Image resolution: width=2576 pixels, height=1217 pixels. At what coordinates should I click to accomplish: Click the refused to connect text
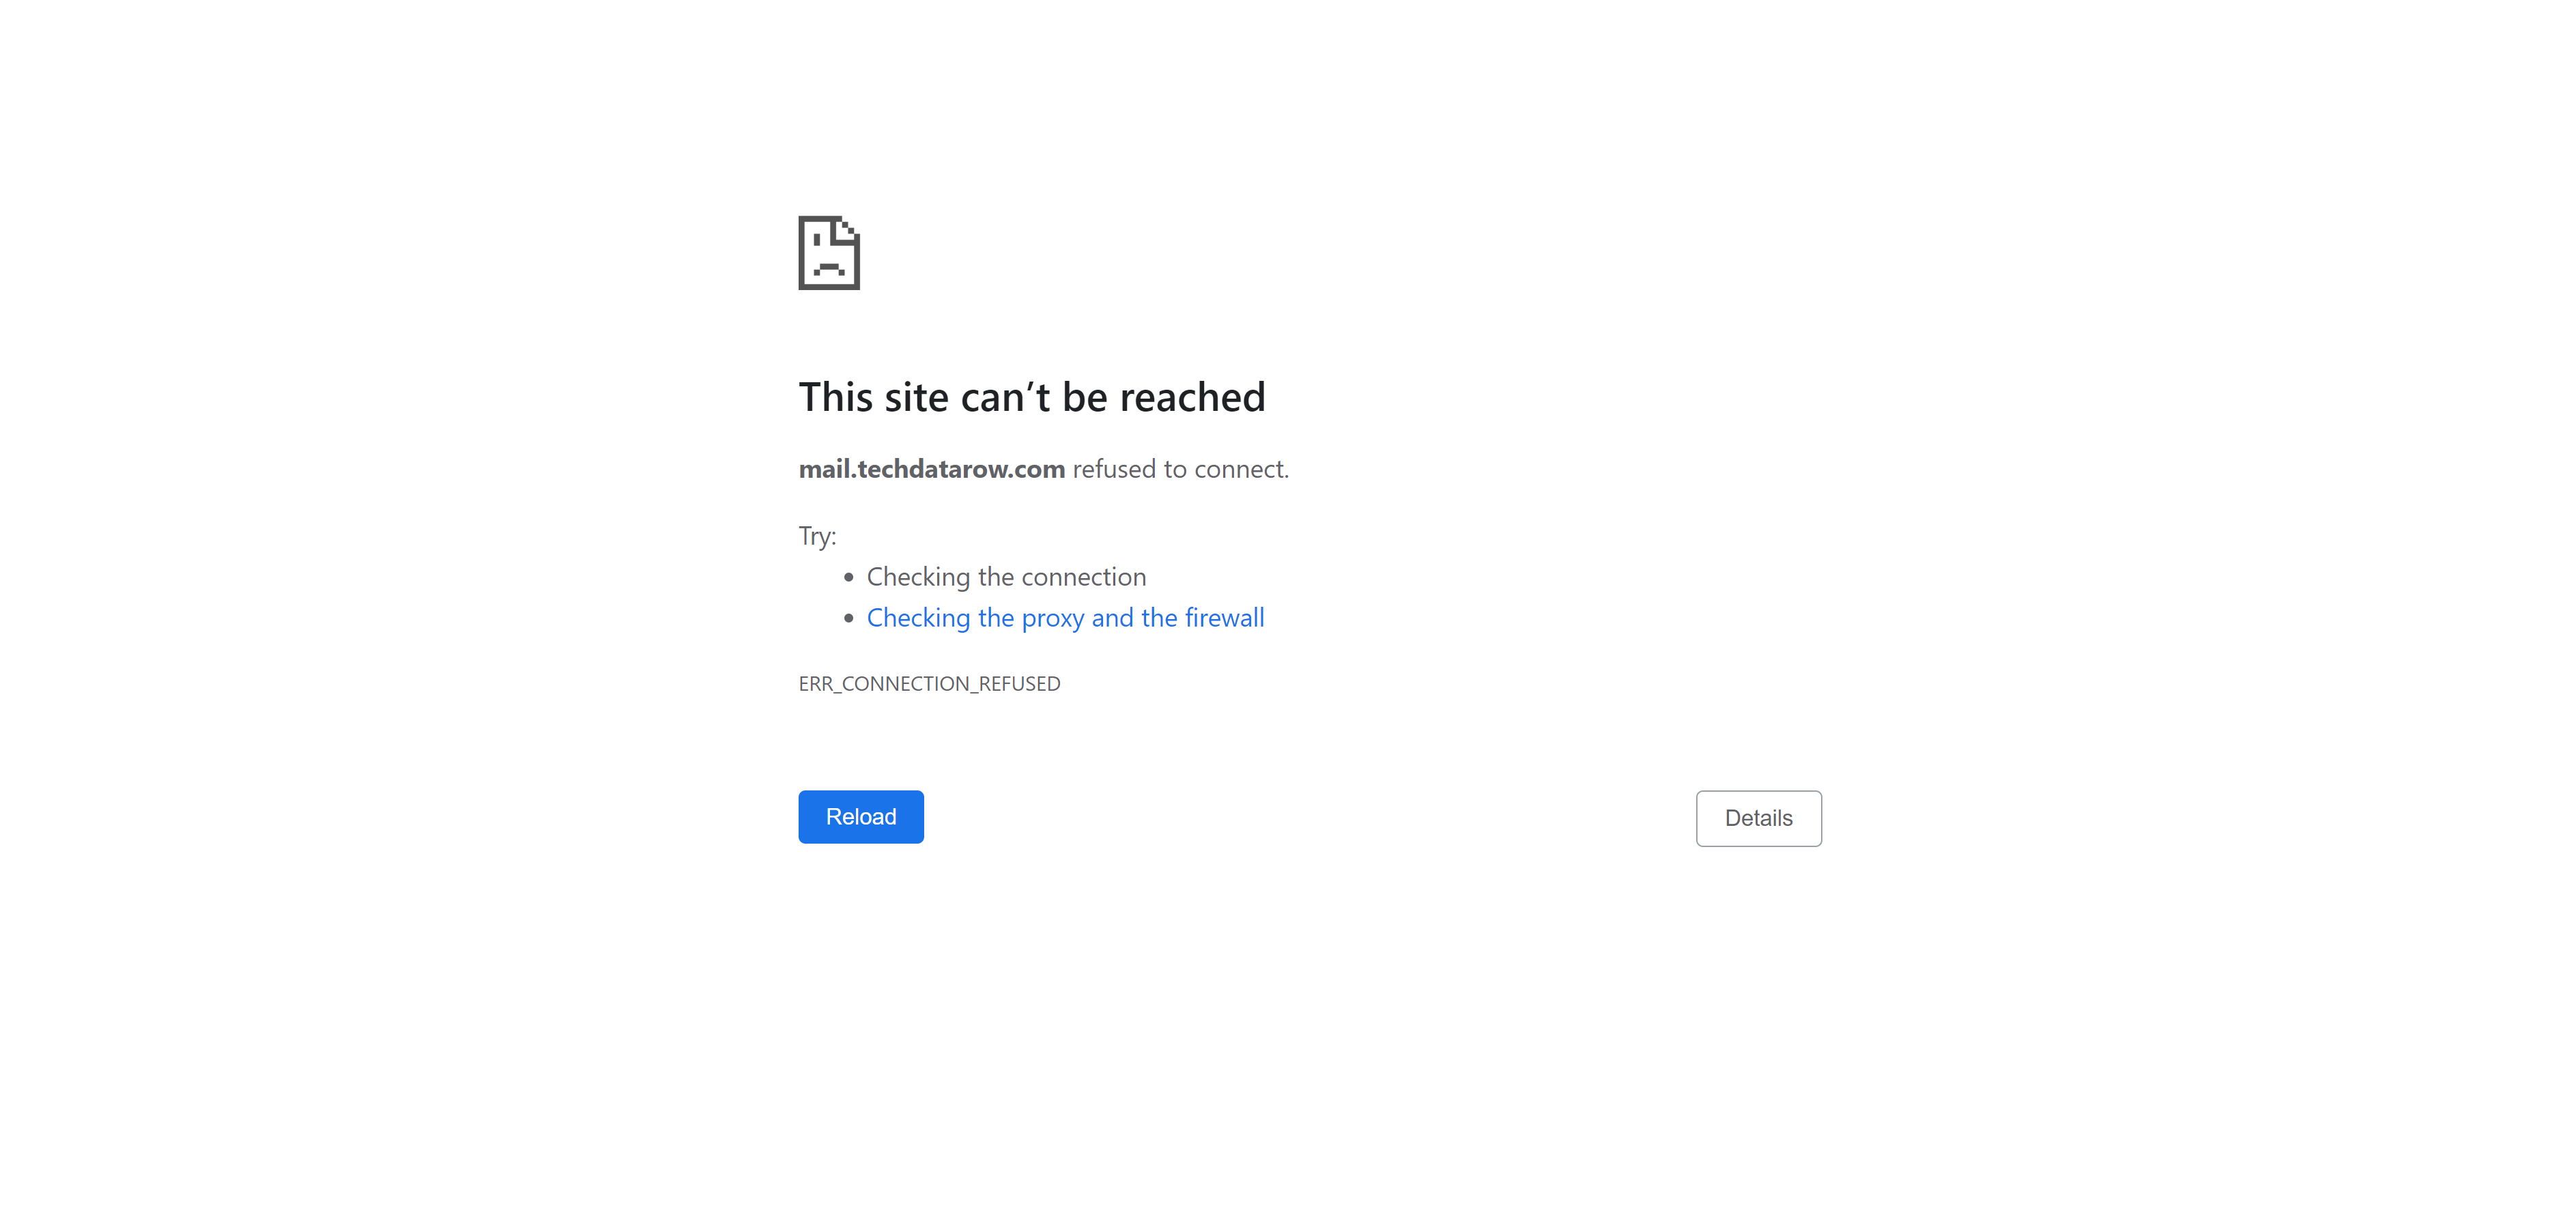click(x=1181, y=469)
